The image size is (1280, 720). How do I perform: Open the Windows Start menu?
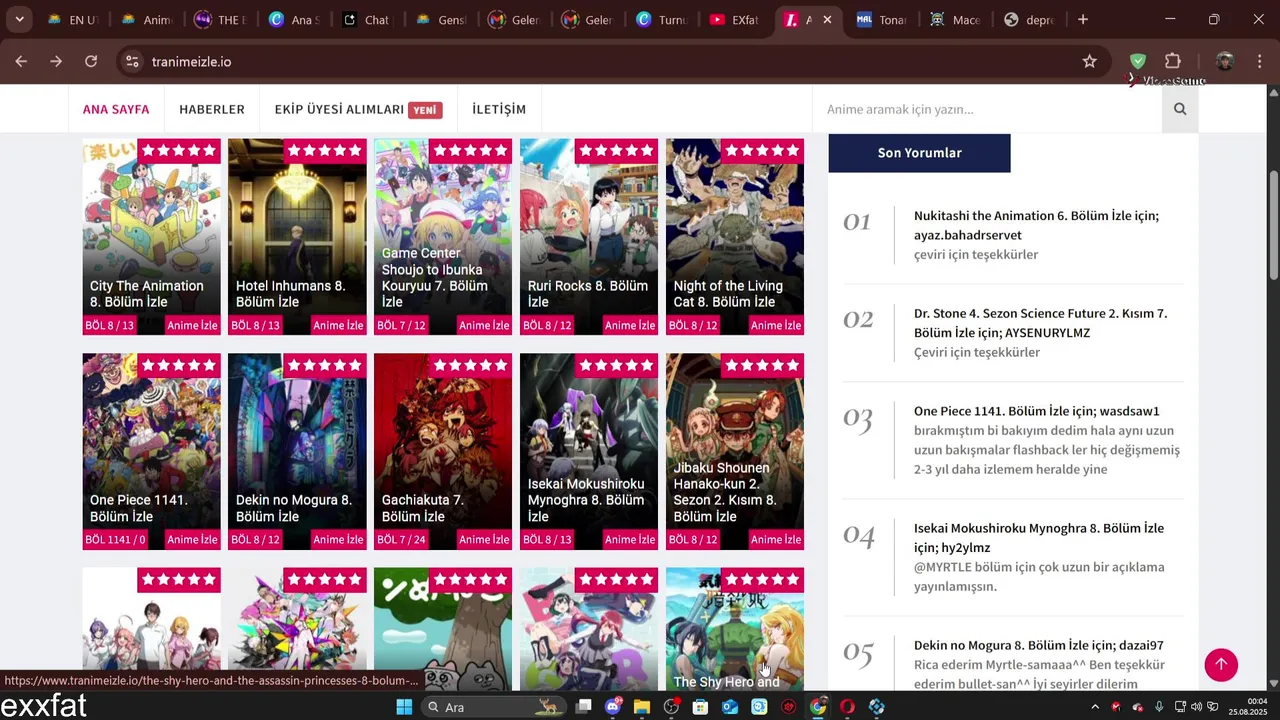pos(404,707)
